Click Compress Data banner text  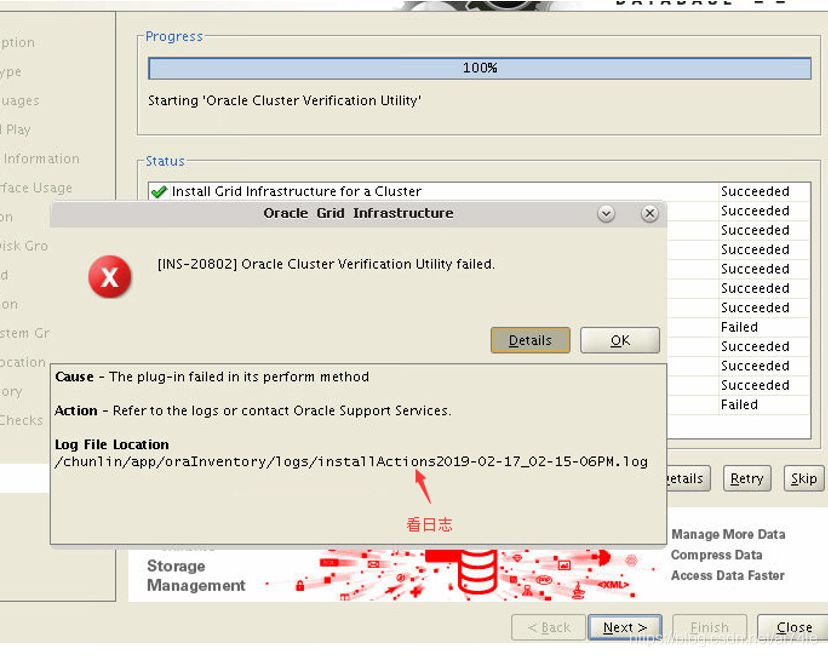pyautogui.click(x=717, y=555)
